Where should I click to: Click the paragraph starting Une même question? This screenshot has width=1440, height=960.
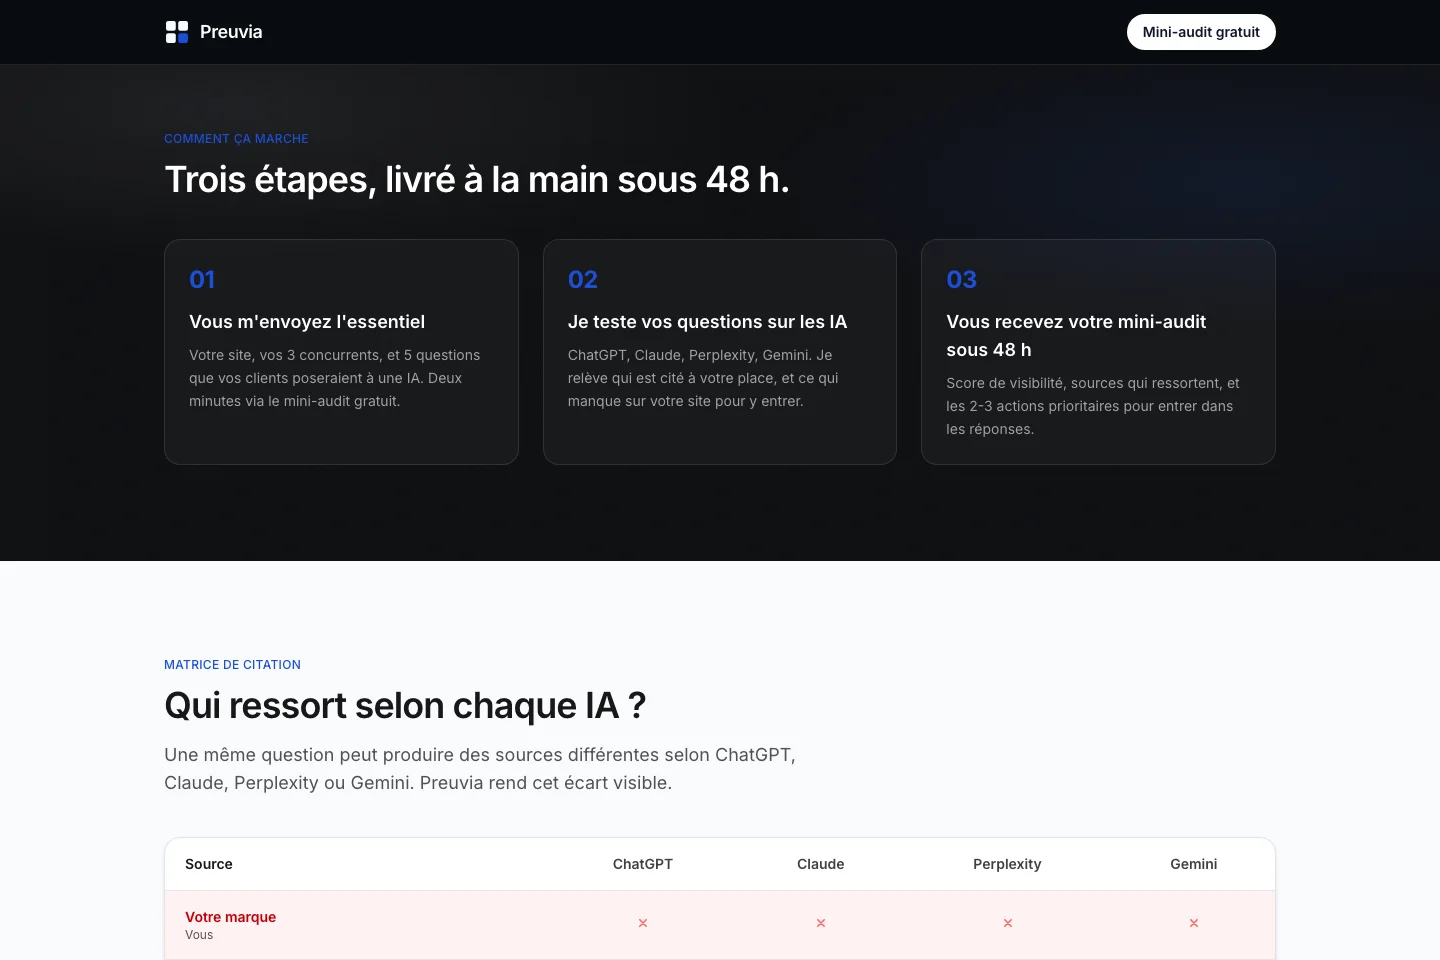[480, 769]
